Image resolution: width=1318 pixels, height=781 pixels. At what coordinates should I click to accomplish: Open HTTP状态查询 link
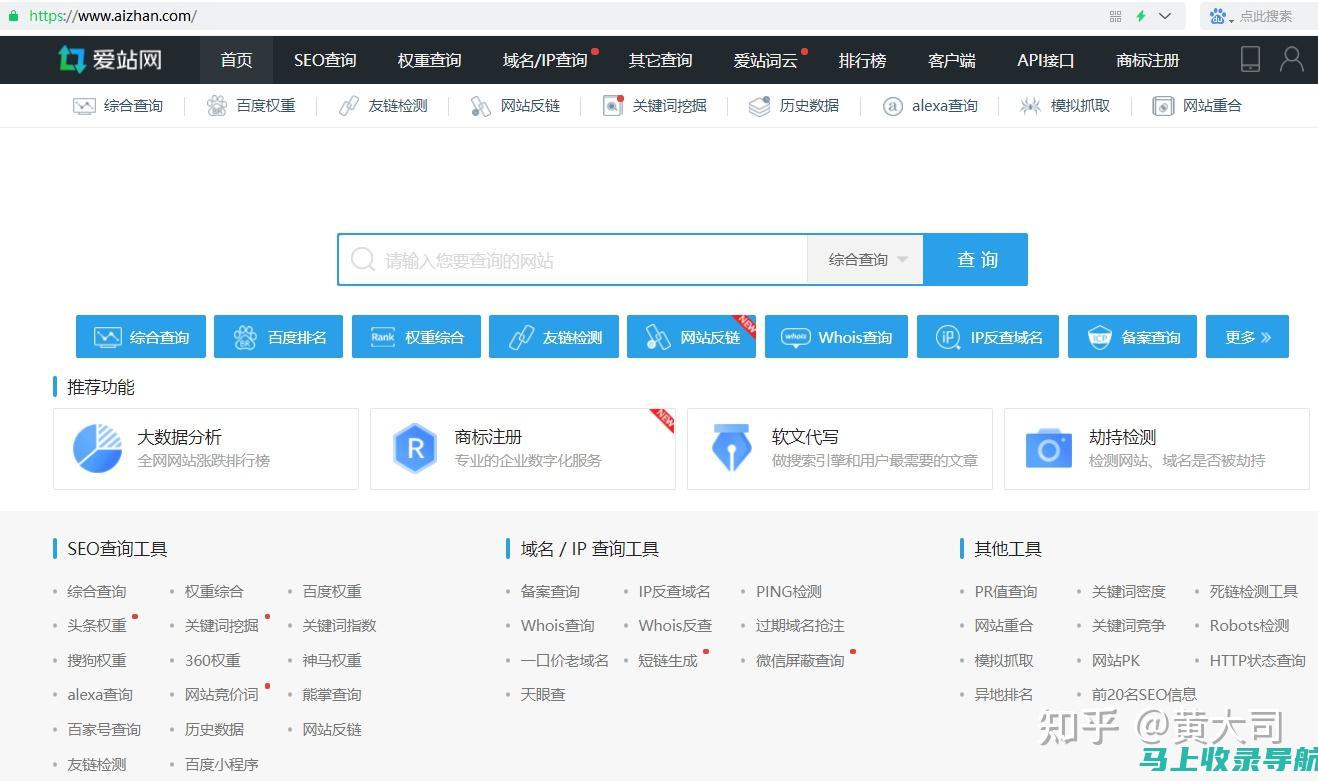[x=1258, y=660]
